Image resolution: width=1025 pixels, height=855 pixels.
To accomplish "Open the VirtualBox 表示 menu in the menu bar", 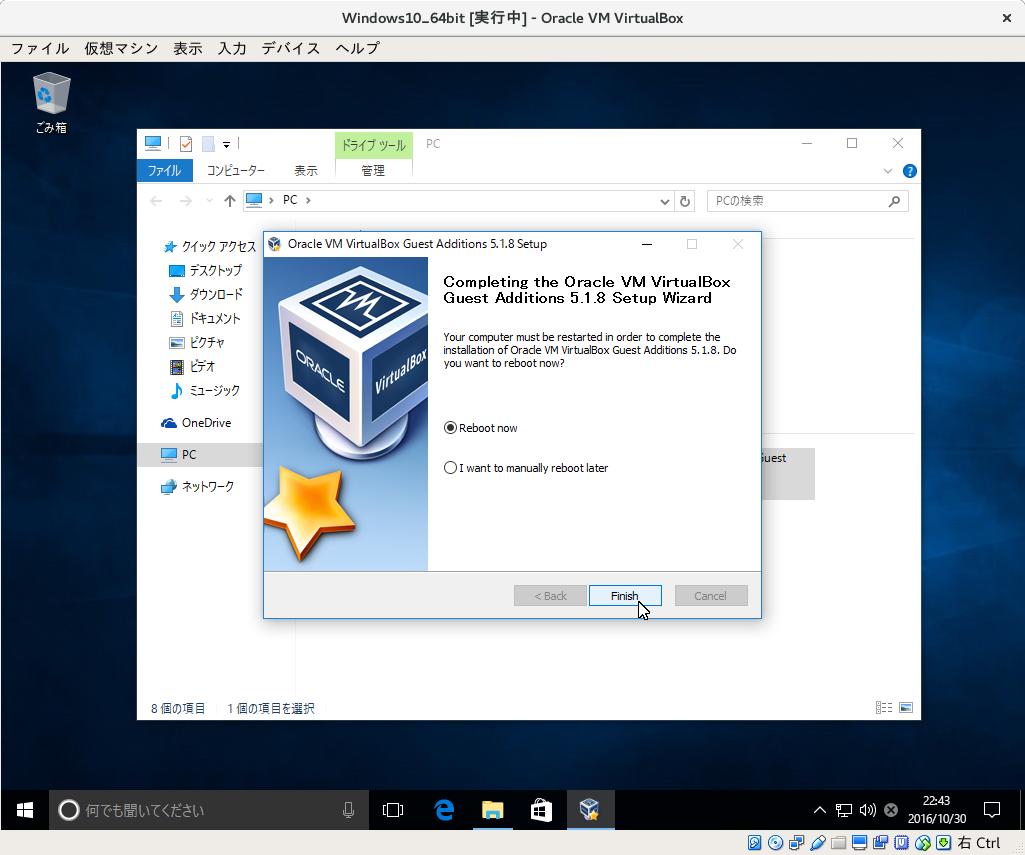I will (x=188, y=48).
